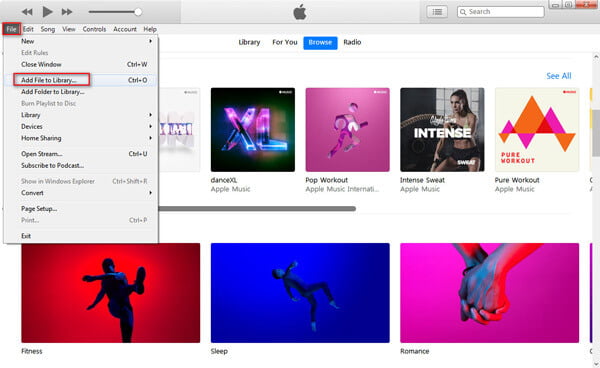Screen dimensions: 600x368
Task: Switch to the For You tab
Action: pyautogui.click(x=285, y=42)
